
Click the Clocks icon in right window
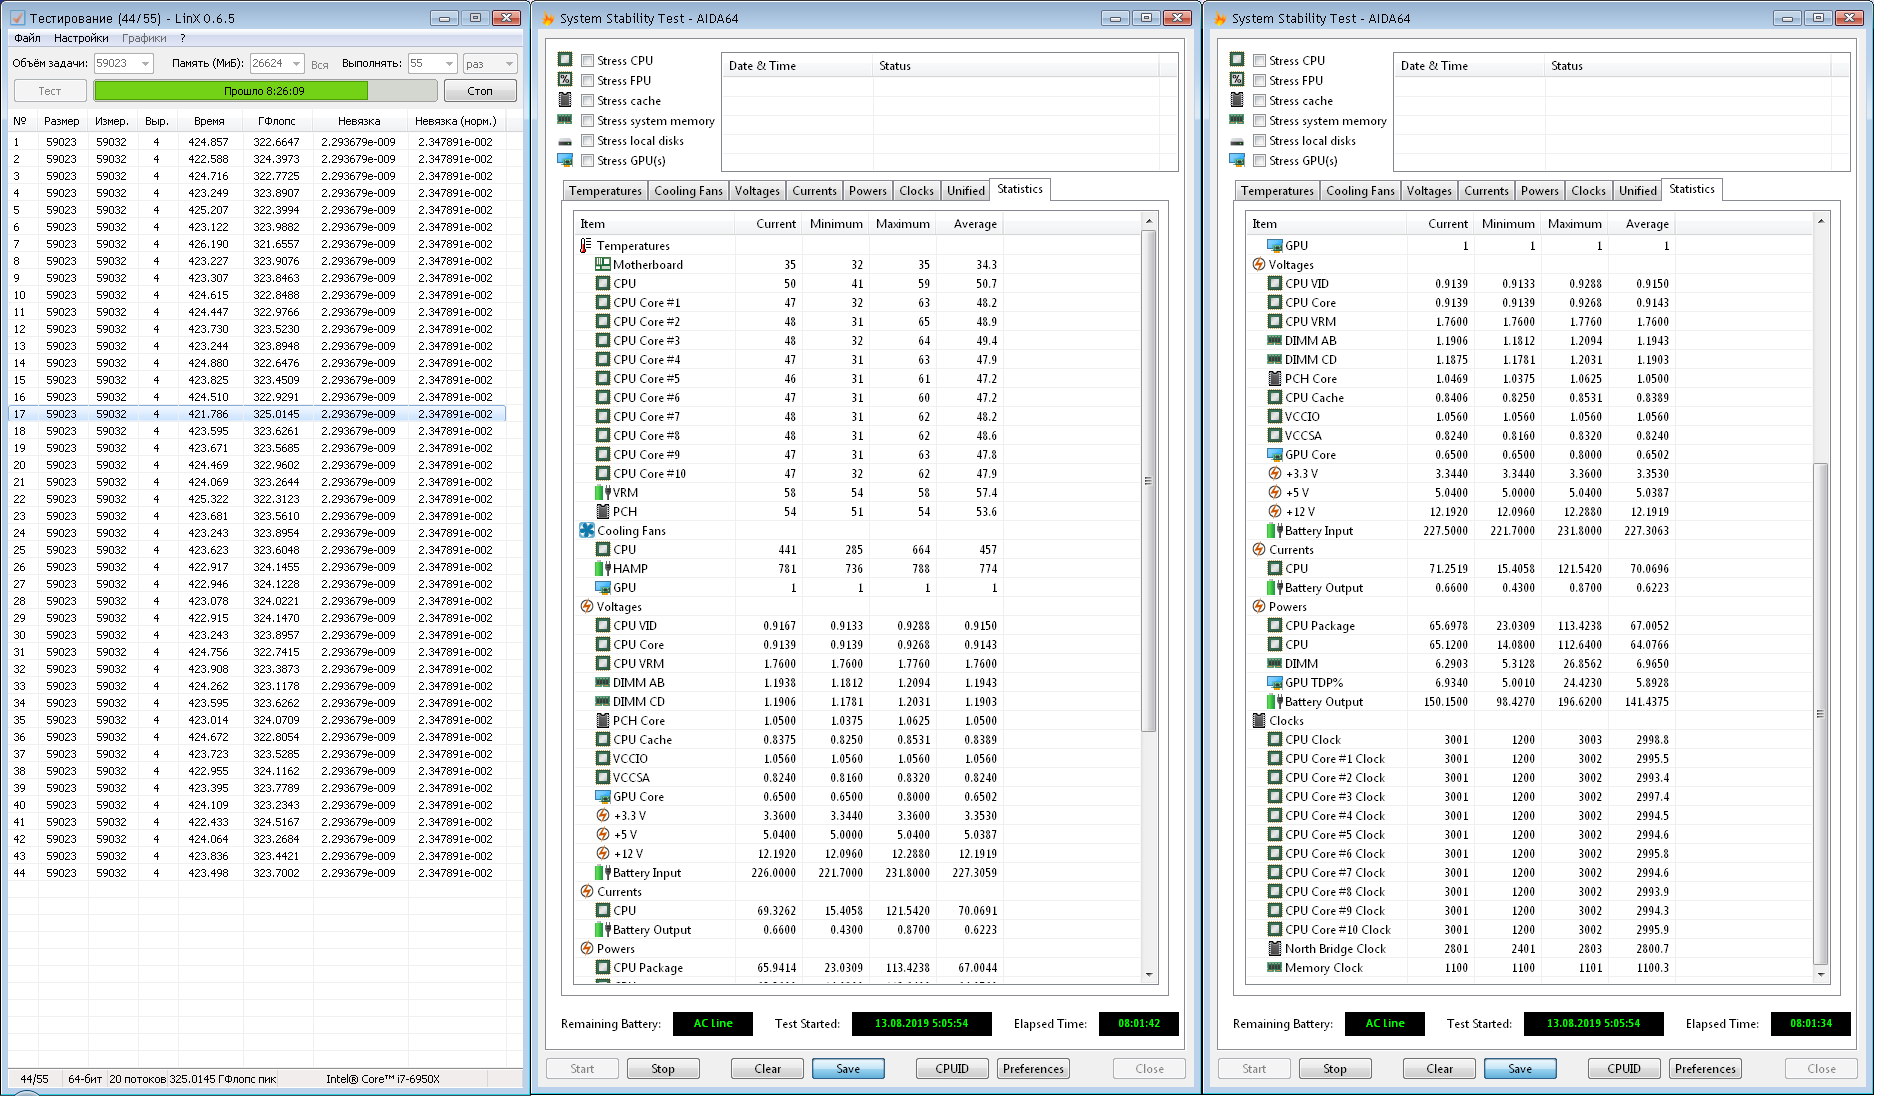pos(1259,721)
